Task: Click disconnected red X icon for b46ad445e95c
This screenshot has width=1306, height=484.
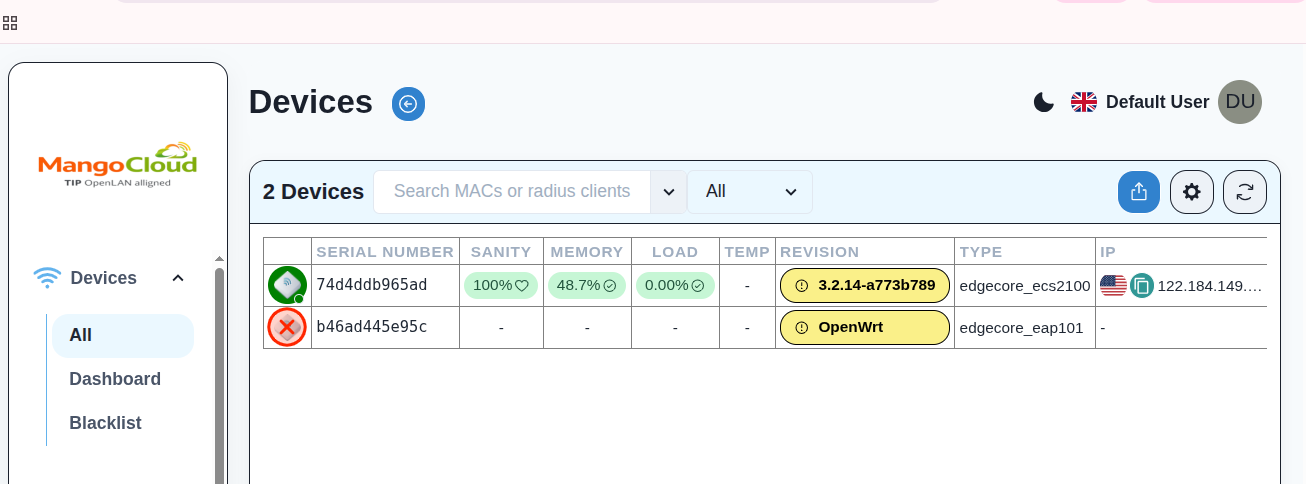Action: (287, 327)
